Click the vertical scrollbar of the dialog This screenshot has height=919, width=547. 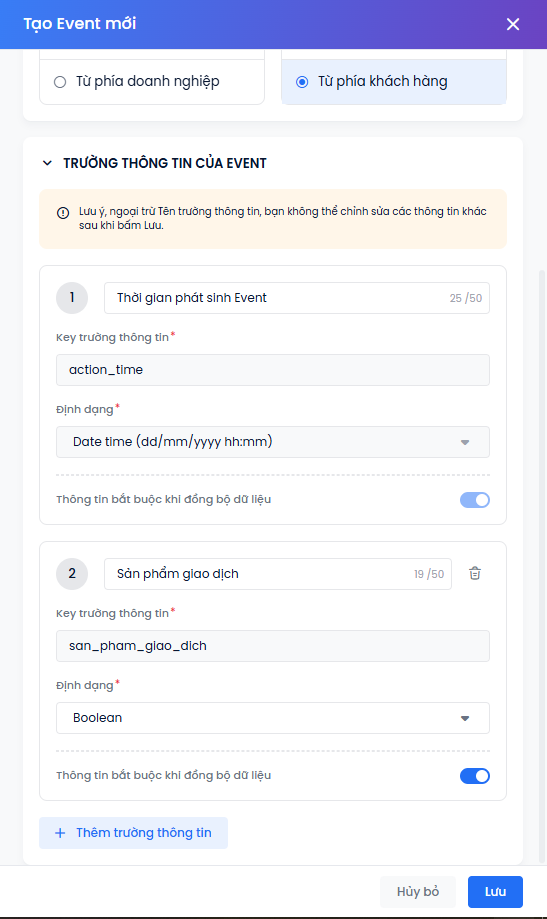[542, 565]
